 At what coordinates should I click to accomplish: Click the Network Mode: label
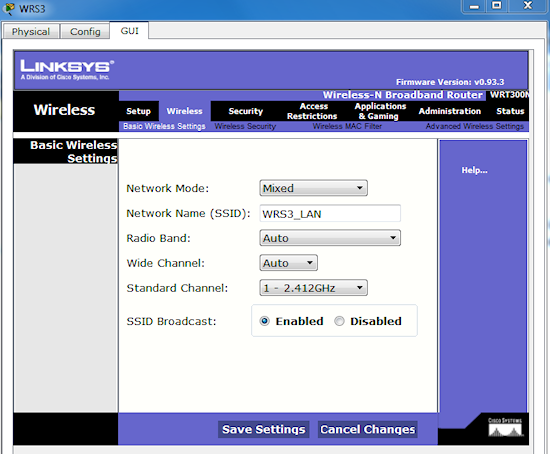168,188
